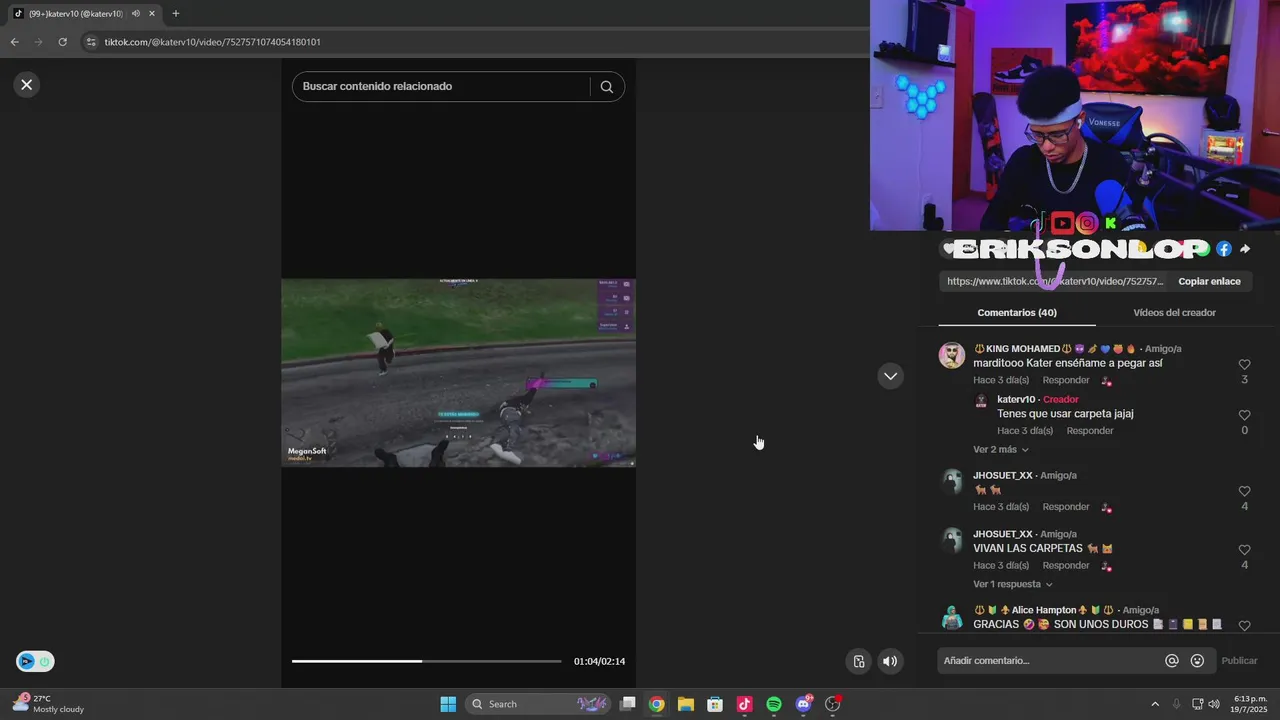Click the browser forward arrow

click(39, 42)
